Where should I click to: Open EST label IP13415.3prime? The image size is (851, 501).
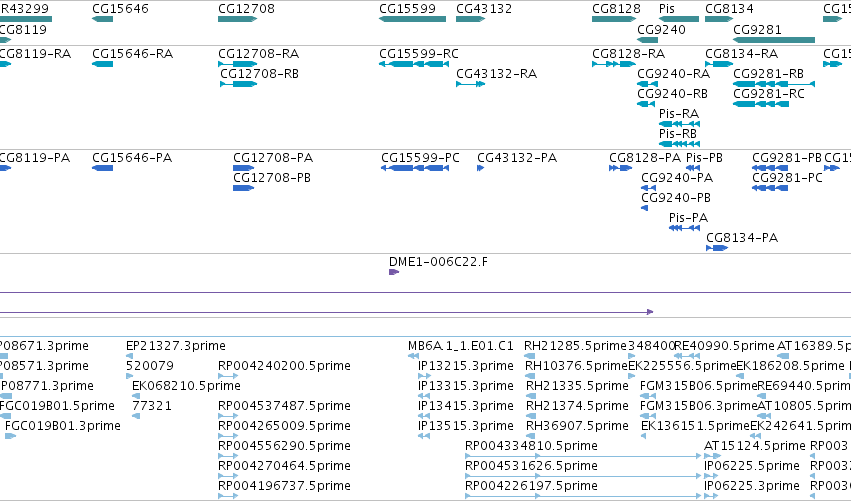pos(466,406)
